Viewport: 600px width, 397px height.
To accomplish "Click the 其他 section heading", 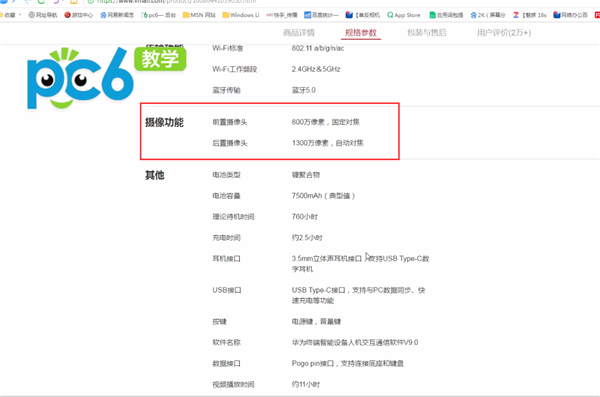I will pyautogui.click(x=155, y=175).
